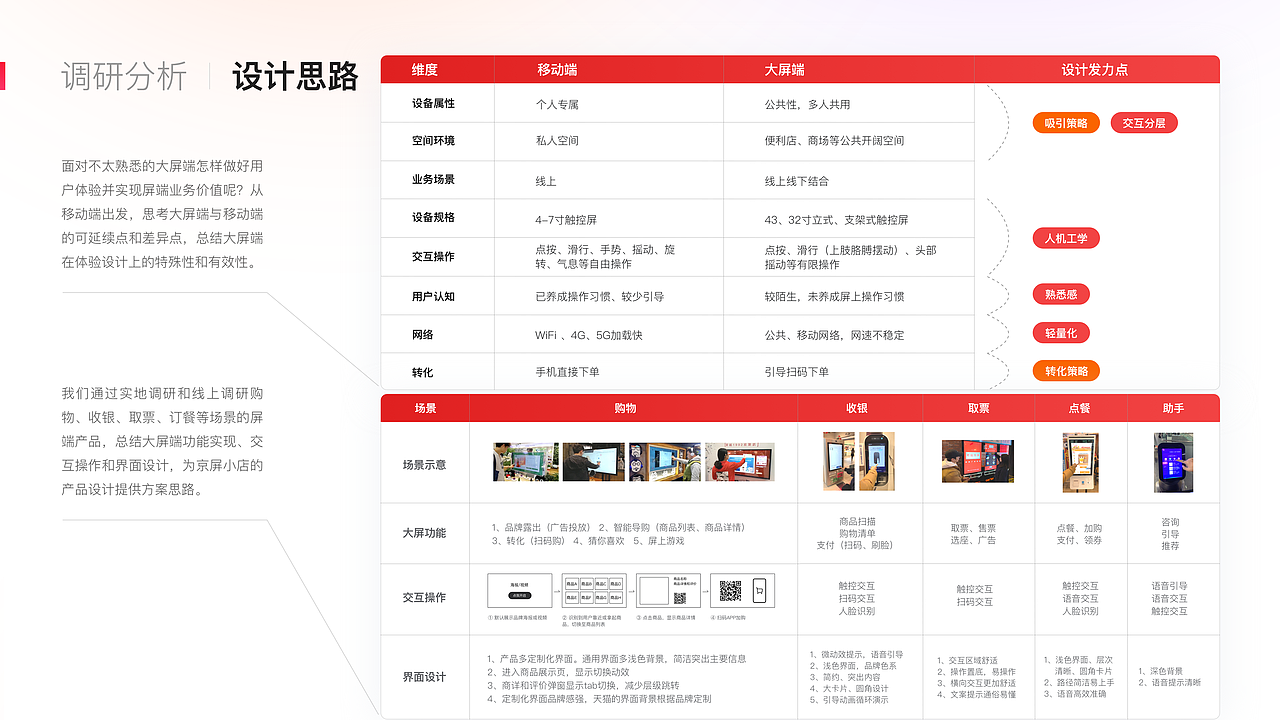Select the 用户认知 row label
Screen dimensions: 1280x720
click(433, 297)
